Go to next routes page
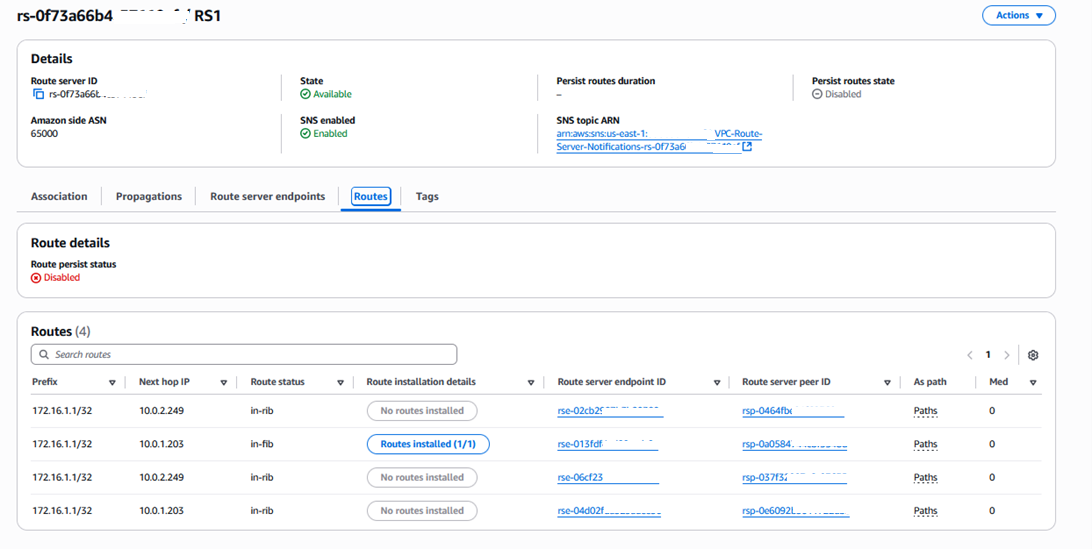The height and width of the screenshot is (549, 1092). tap(1006, 355)
